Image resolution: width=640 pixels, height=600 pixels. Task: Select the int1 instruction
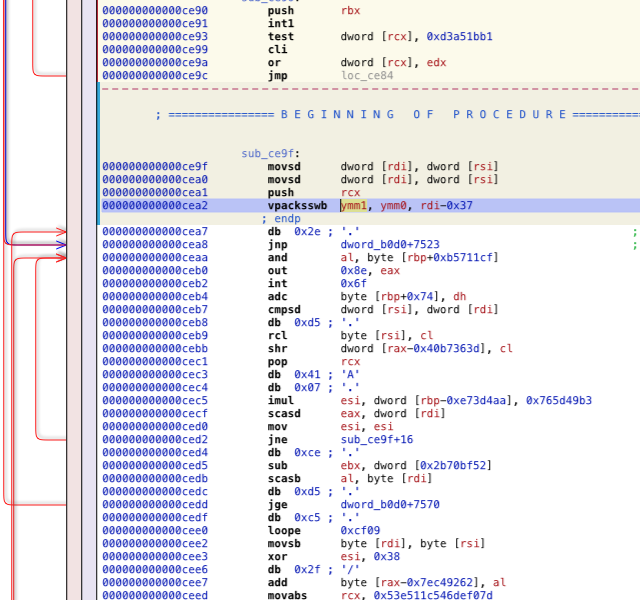coord(281,24)
